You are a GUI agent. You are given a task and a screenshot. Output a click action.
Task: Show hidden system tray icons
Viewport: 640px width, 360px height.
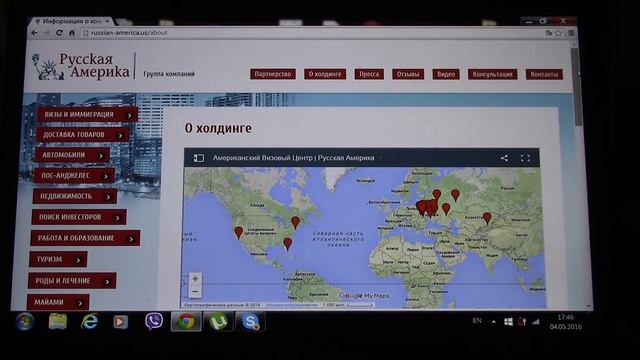[493, 322]
